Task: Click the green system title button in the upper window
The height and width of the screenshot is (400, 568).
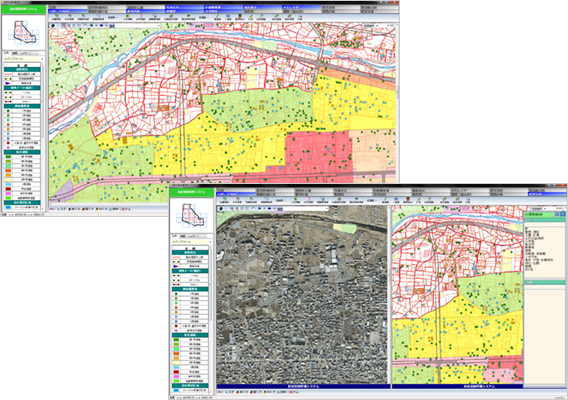Action: click(24, 10)
